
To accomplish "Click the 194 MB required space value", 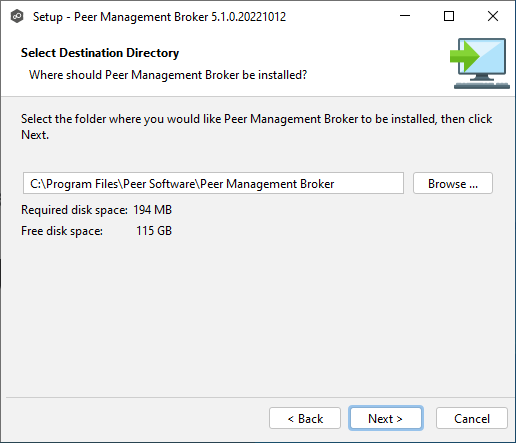I will [153, 210].
